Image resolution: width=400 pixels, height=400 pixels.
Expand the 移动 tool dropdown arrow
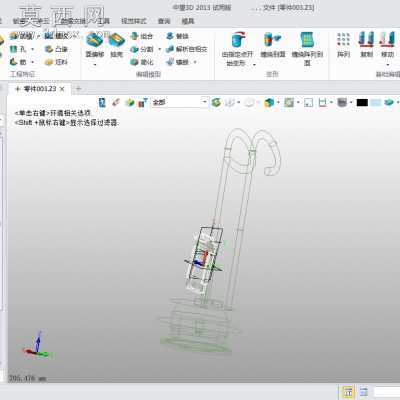pyautogui.click(x=387, y=65)
